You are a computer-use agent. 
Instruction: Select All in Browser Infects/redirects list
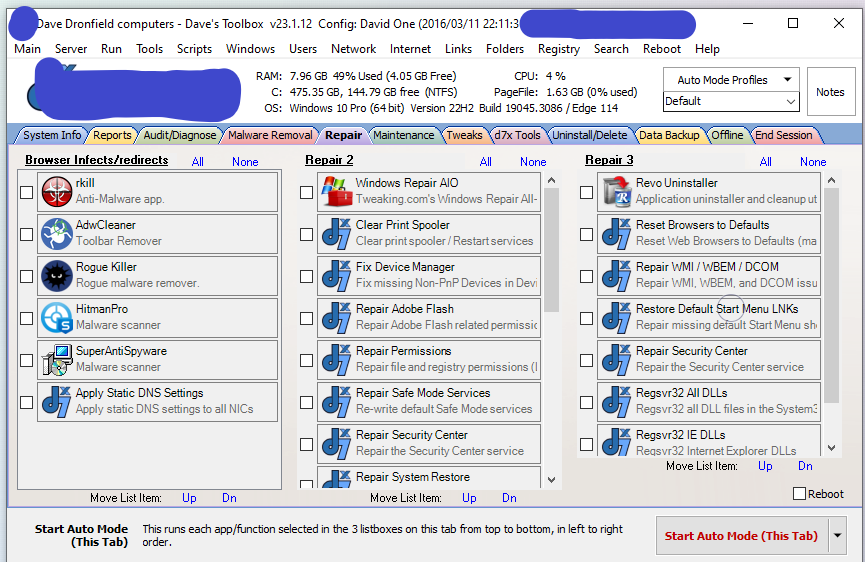point(197,162)
